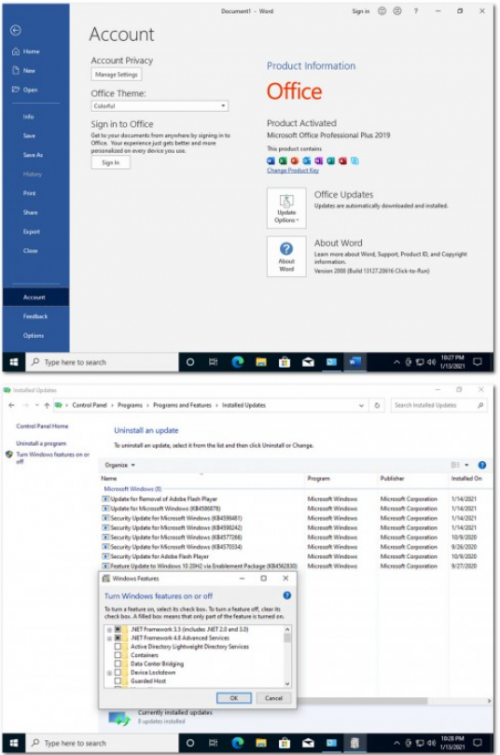
Task: Open address bar history dropdown in Installed Updates
Action: coord(361,405)
